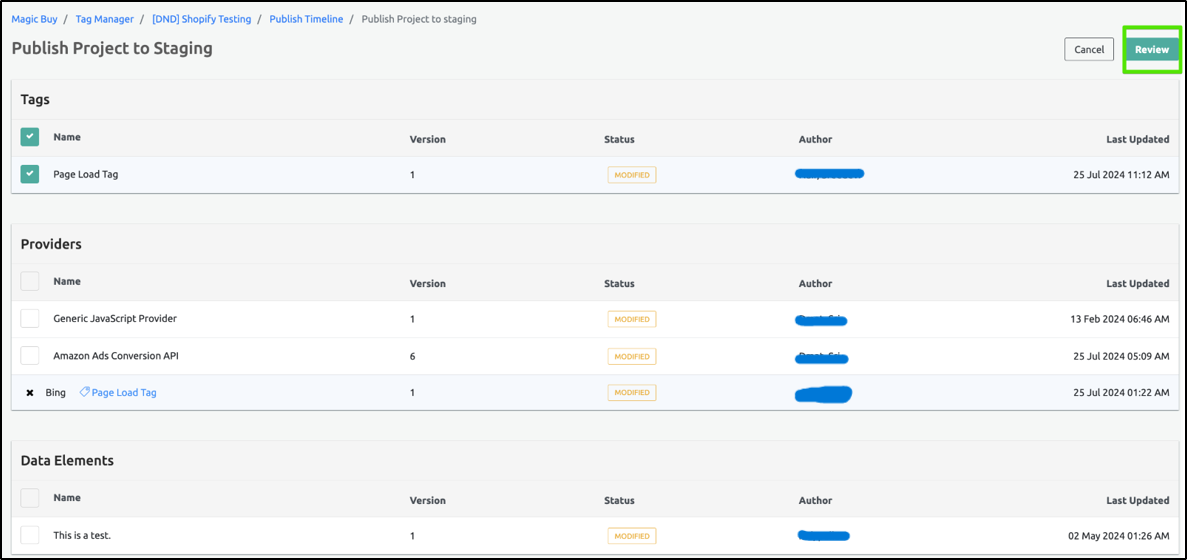The width and height of the screenshot is (1187, 560).
Task: Open the Page Load Tag link beside Bing
Action: click(x=124, y=393)
